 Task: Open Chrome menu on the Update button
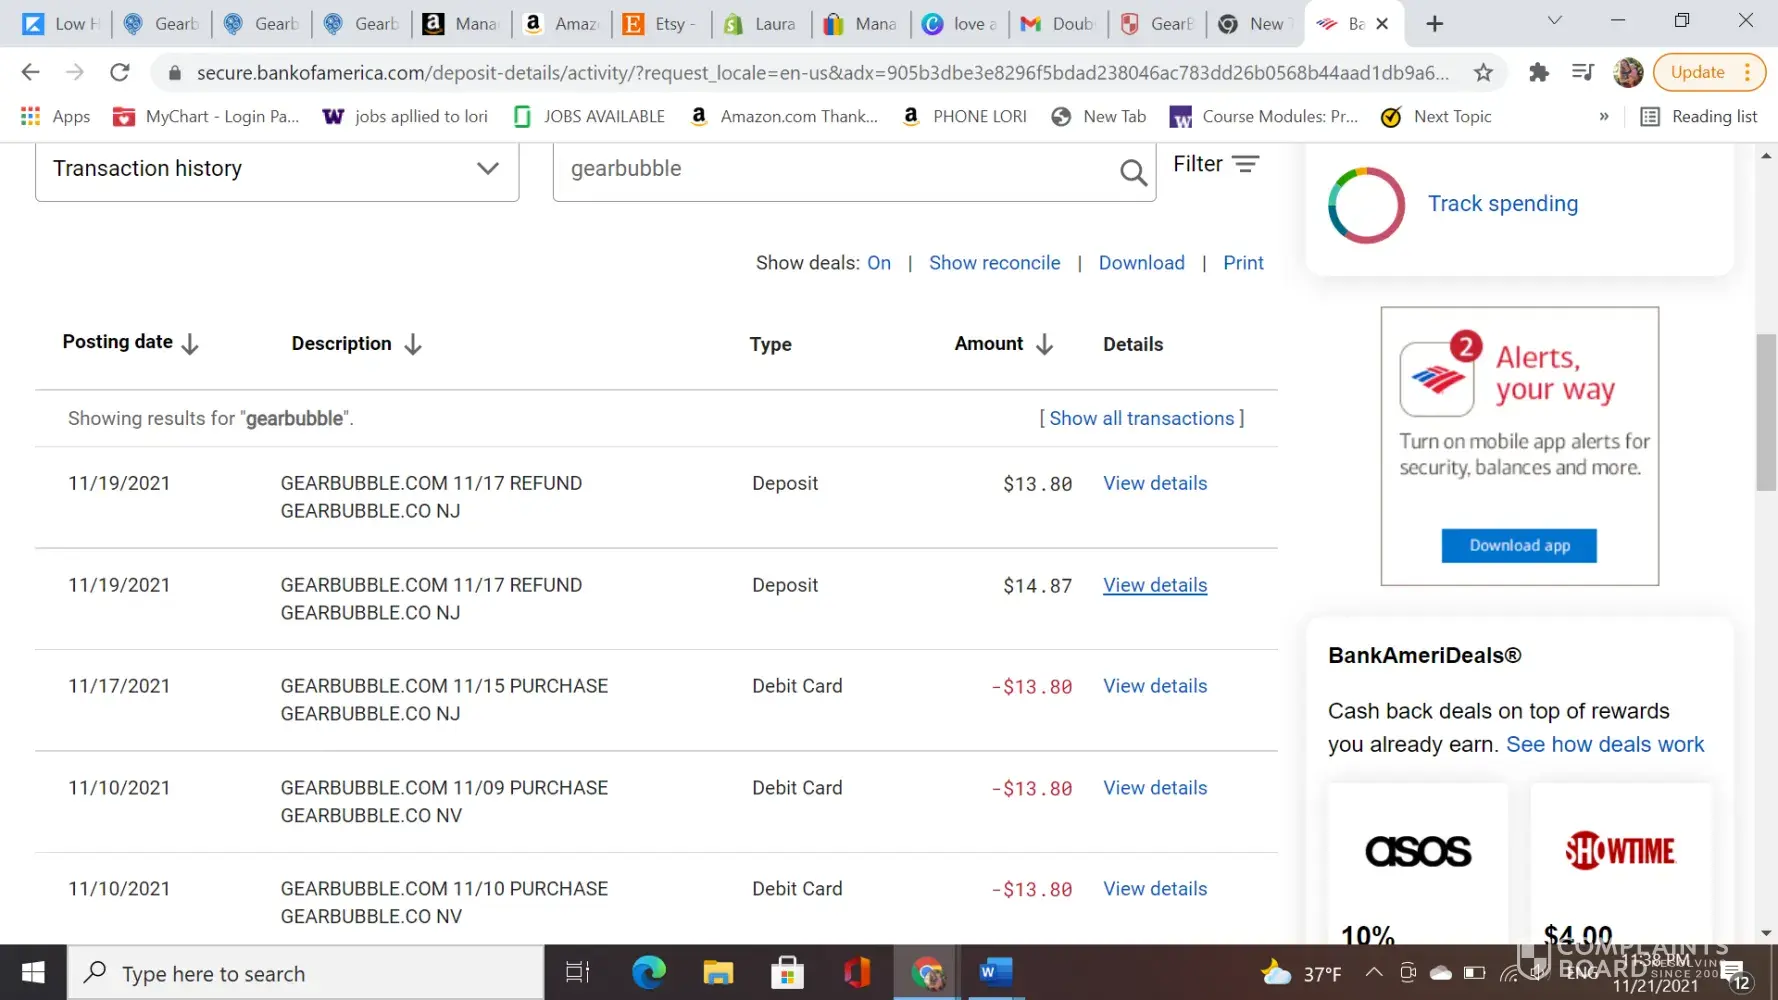[x=1710, y=72]
